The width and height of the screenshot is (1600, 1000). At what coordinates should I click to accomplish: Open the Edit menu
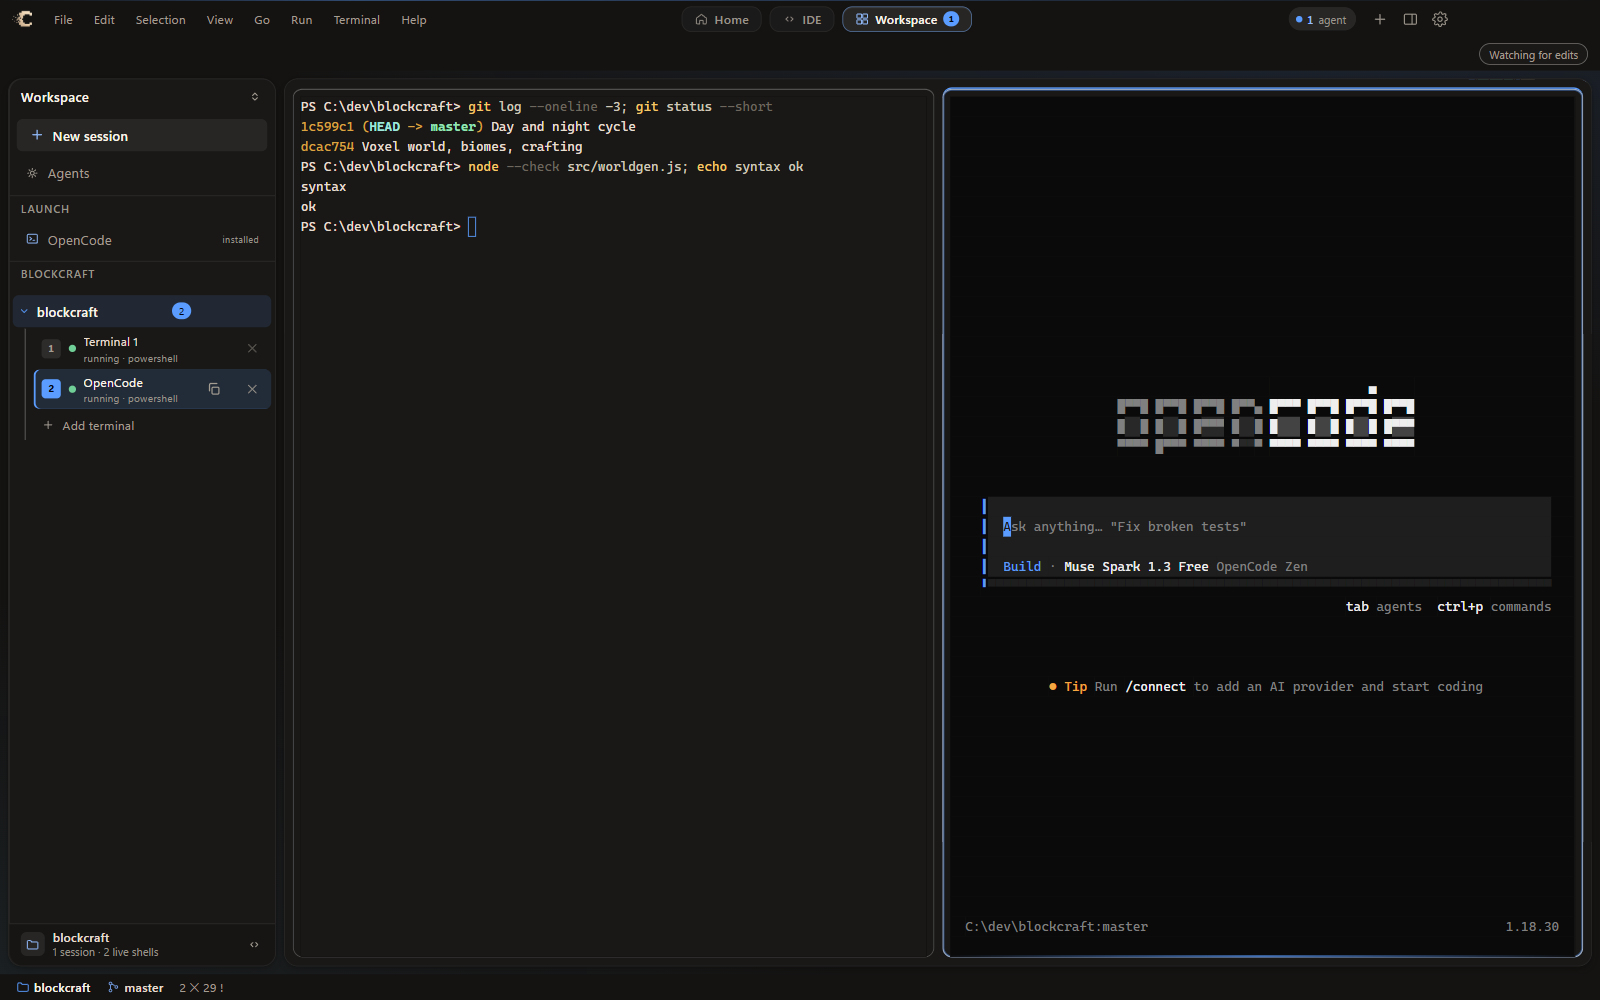pos(104,20)
